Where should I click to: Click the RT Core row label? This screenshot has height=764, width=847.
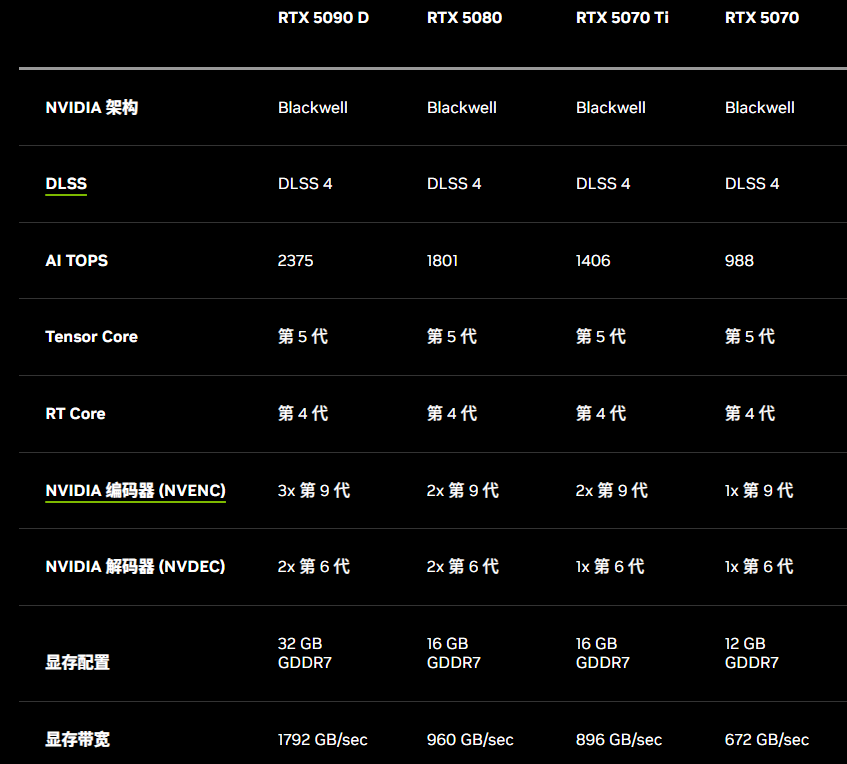75,413
